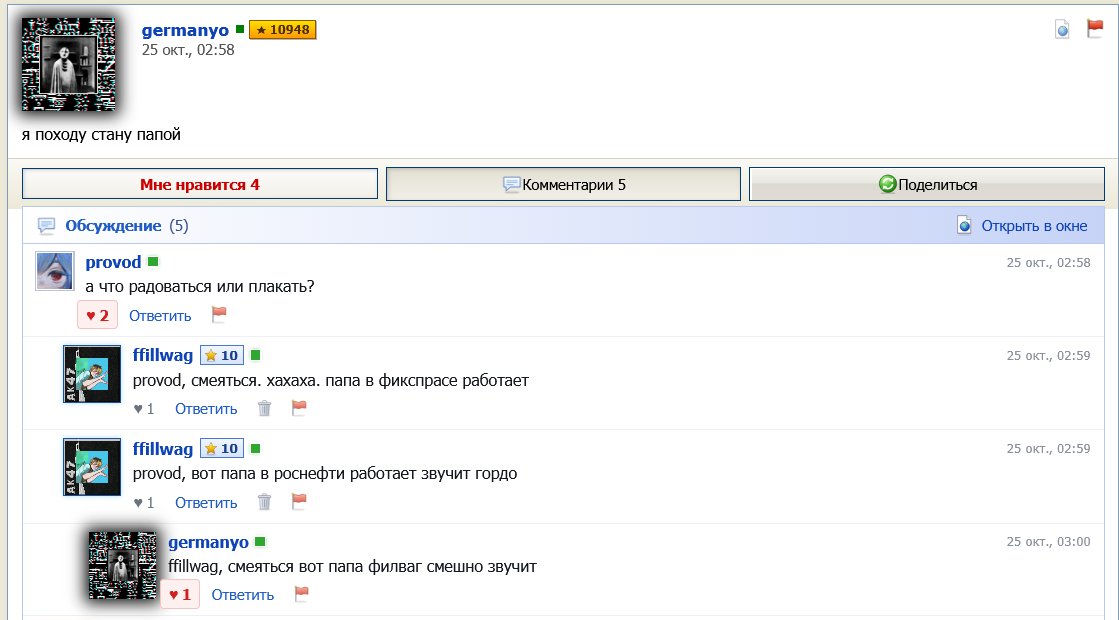Open germanyo's profile from the post header name
1119x620 pixels.
[185, 30]
